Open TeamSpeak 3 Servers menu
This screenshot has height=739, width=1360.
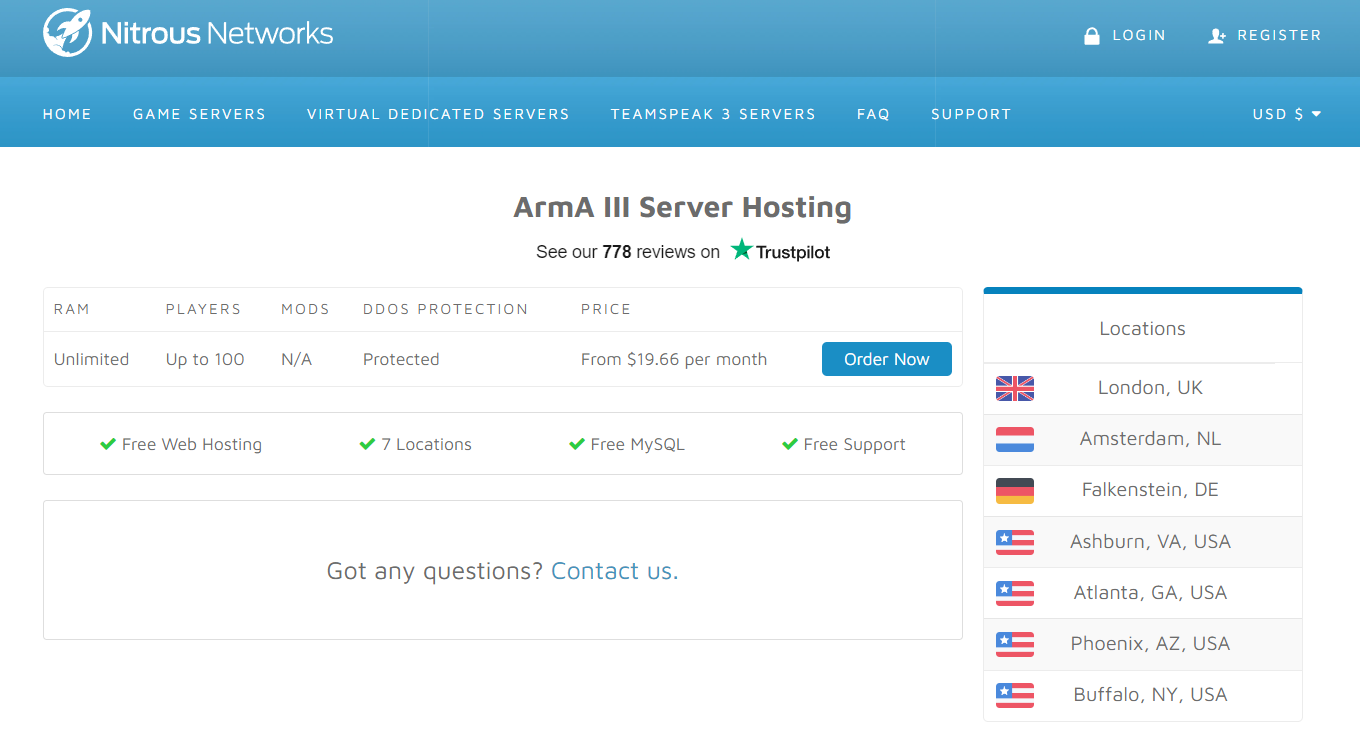pos(713,114)
